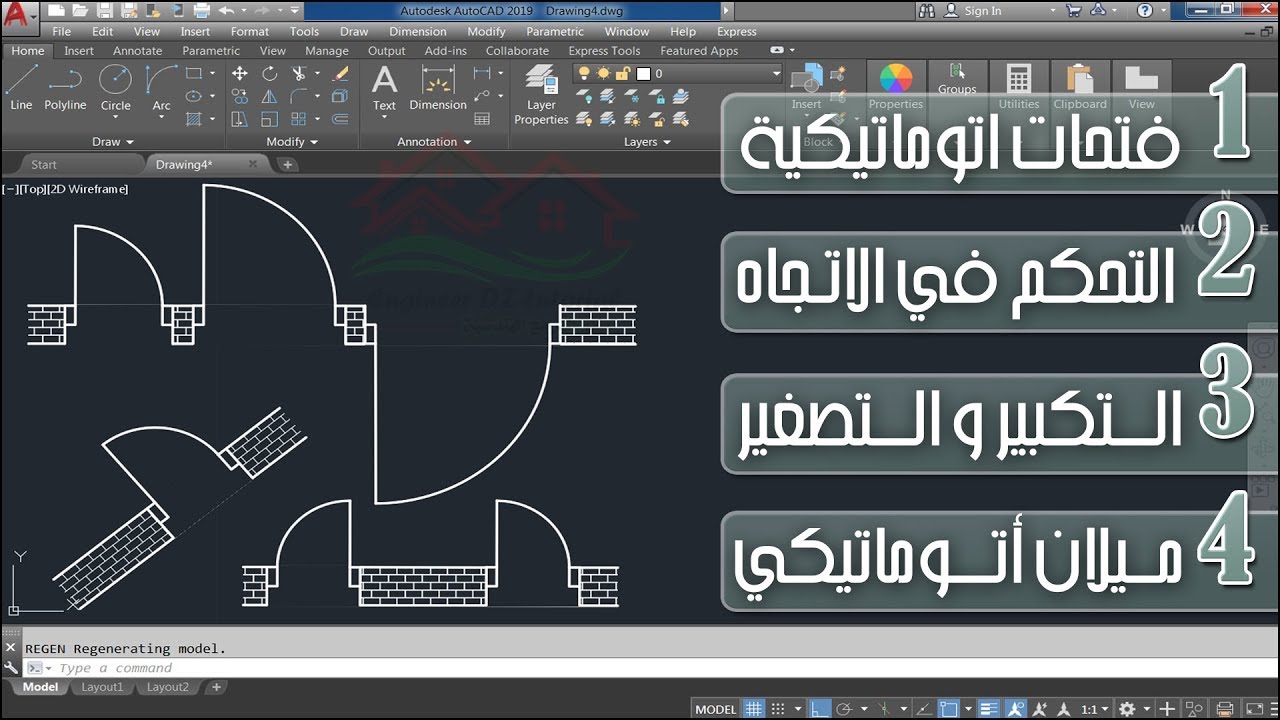The width and height of the screenshot is (1280, 720).
Task: Open the layer name dropdown showing 0
Action: click(677, 73)
